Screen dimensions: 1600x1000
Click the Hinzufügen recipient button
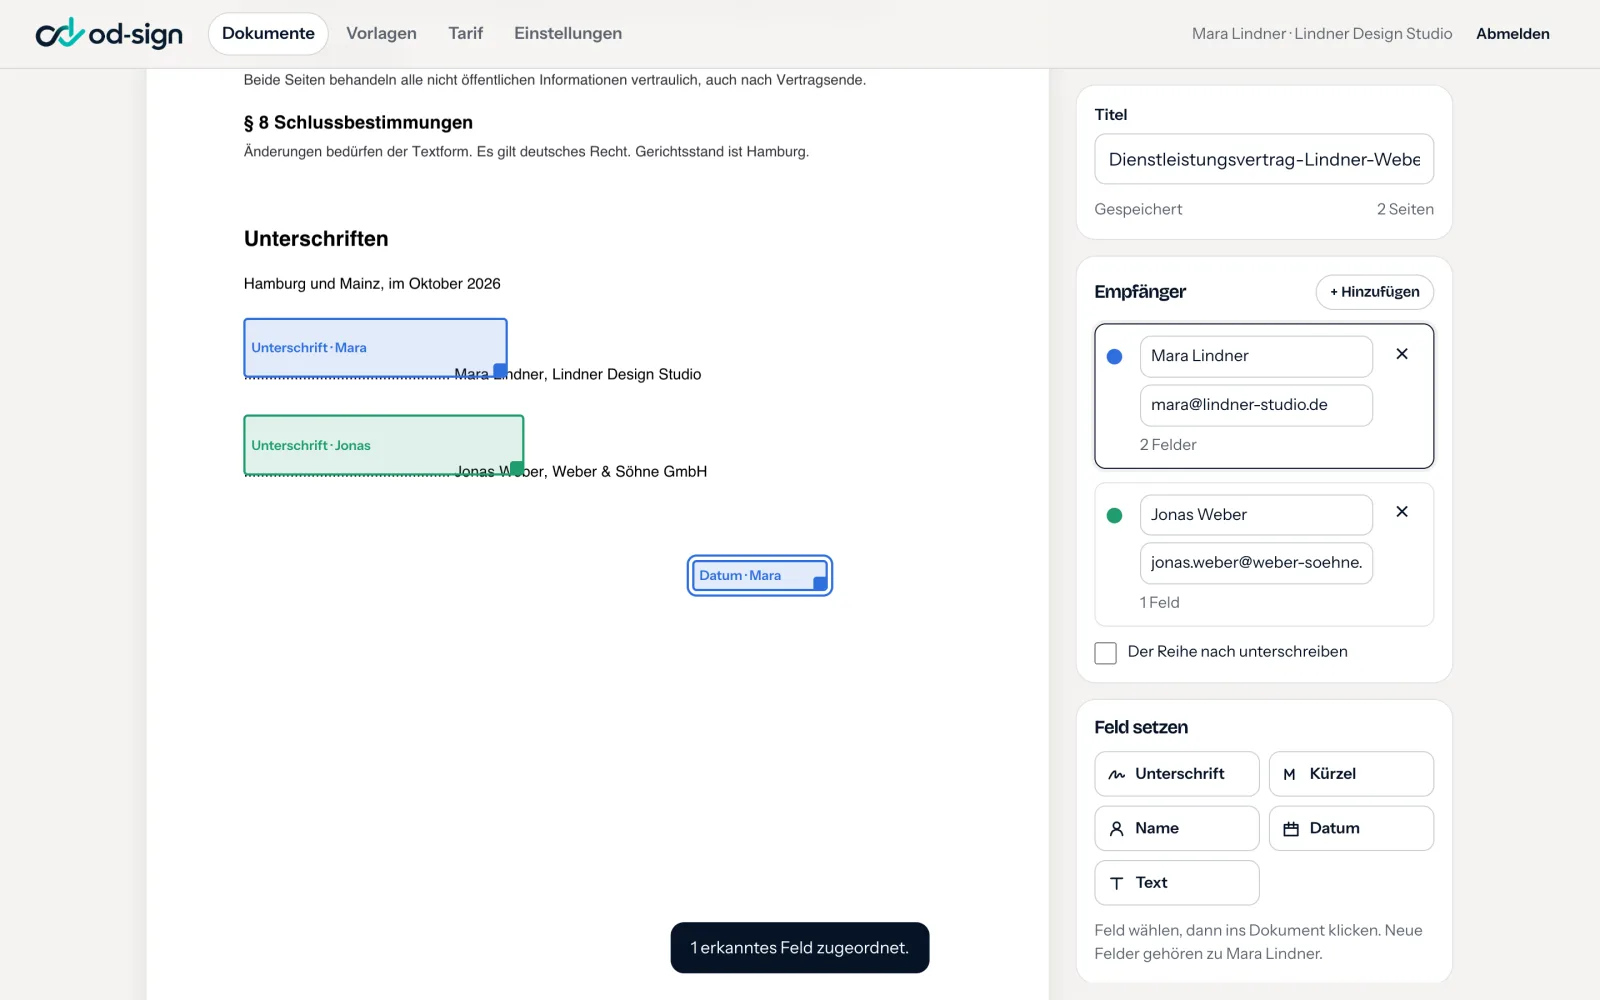pos(1374,292)
